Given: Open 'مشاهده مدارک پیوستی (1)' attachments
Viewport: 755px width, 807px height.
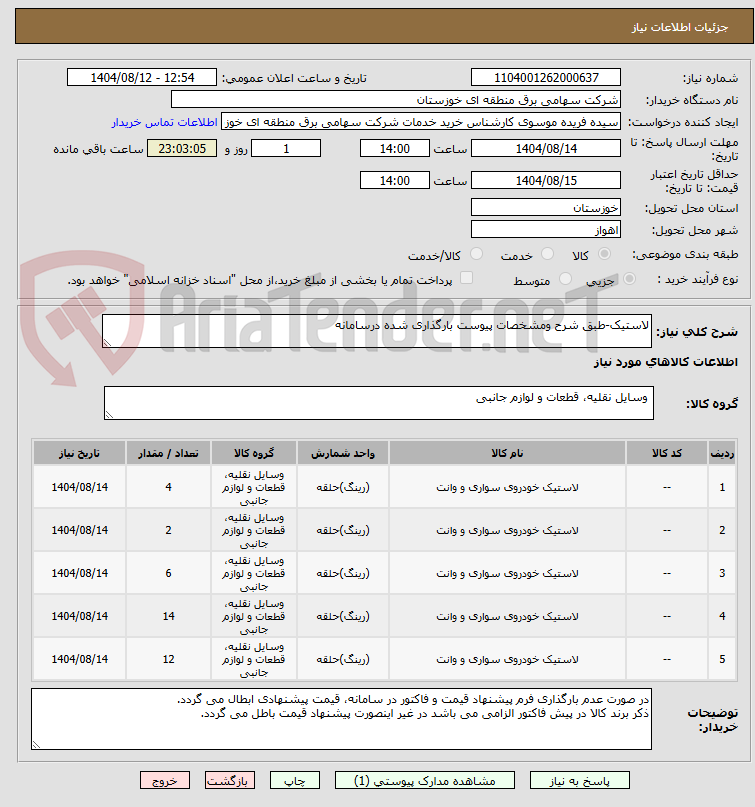Looking at the screenshot, I should tap(425, 780).
